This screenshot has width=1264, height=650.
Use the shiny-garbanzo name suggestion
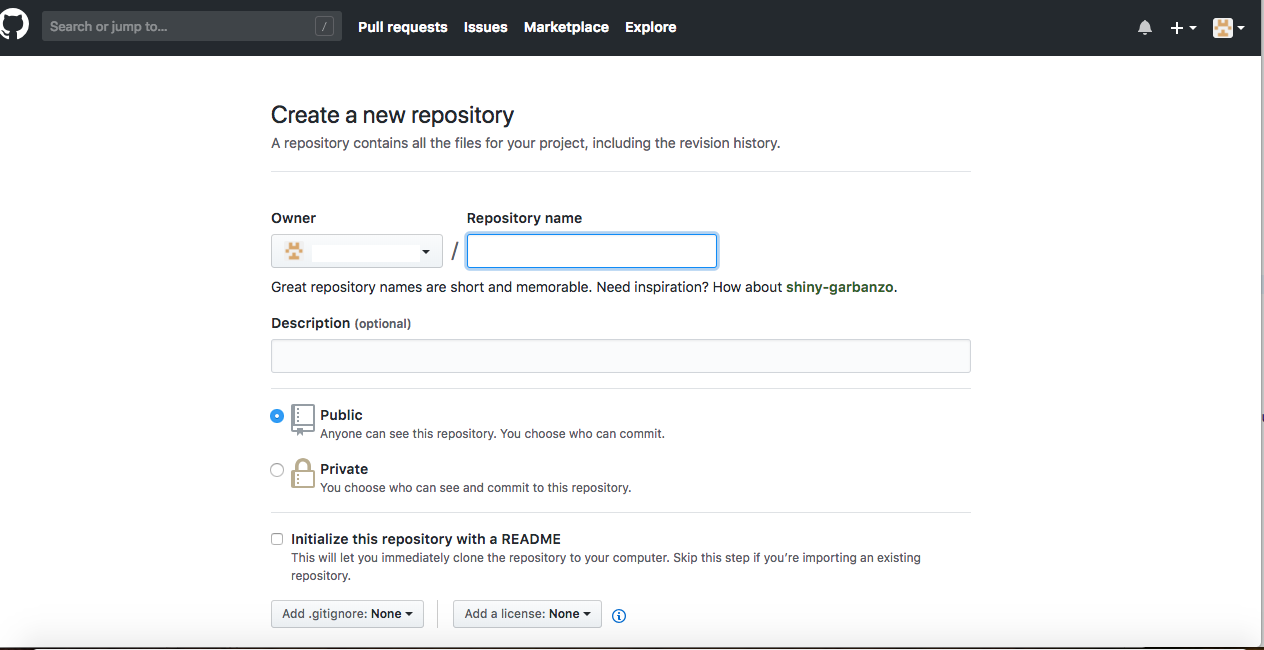click(x=839, y=287)
